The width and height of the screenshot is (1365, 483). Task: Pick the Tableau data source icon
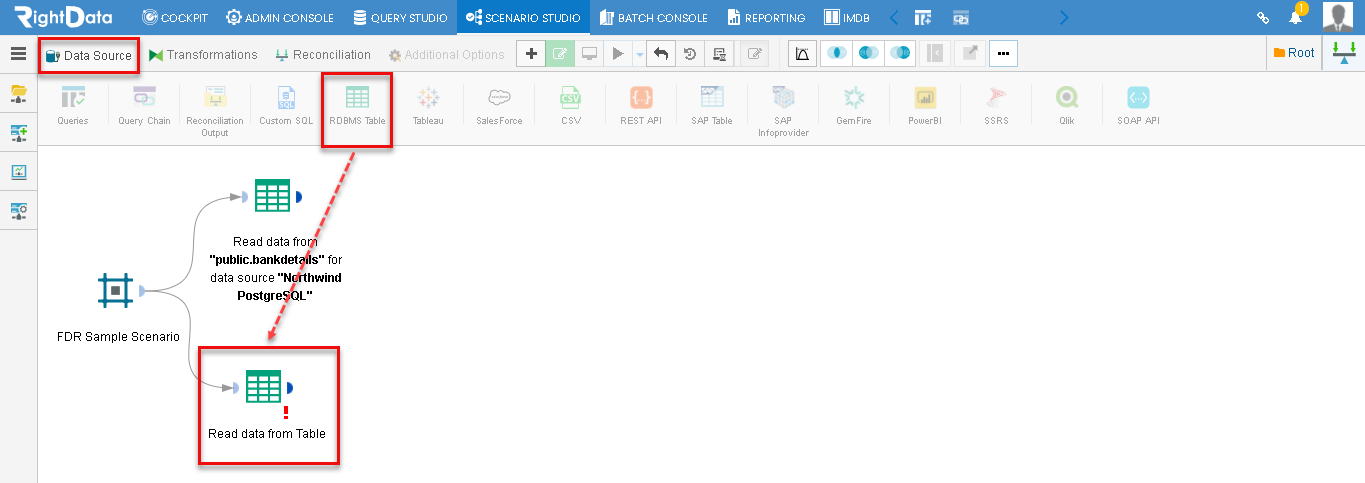pyautogui.click(x=428, y=98)
